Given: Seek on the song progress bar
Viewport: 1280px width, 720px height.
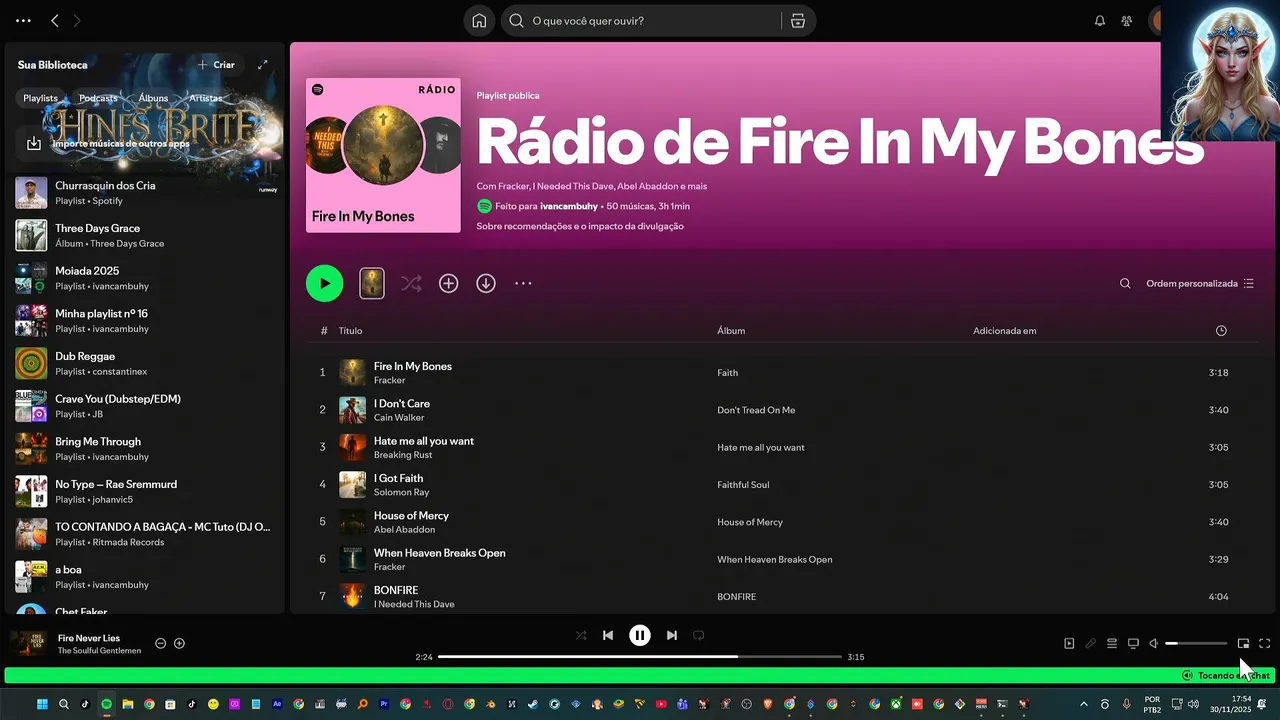Looking at the screenshot, I should click(x=640, y=657).
